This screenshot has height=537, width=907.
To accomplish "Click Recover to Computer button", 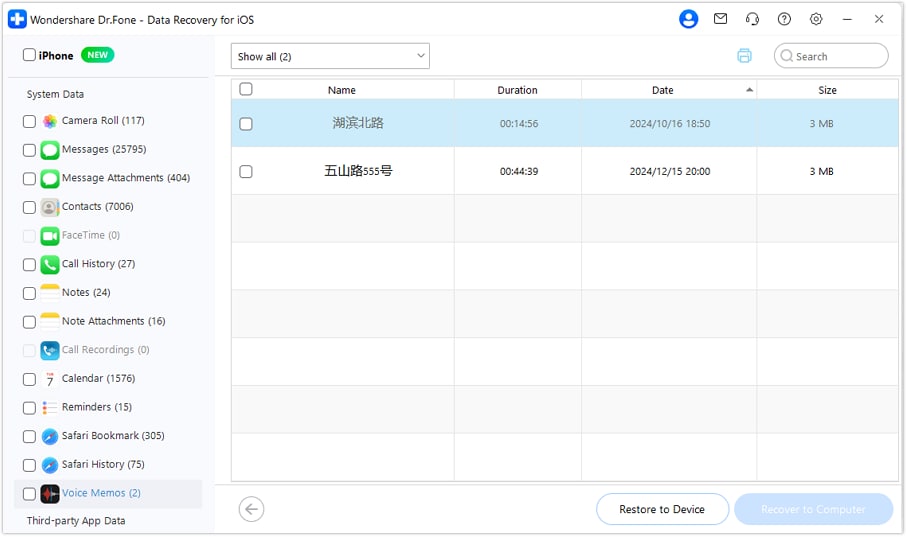I will [813, 509].
